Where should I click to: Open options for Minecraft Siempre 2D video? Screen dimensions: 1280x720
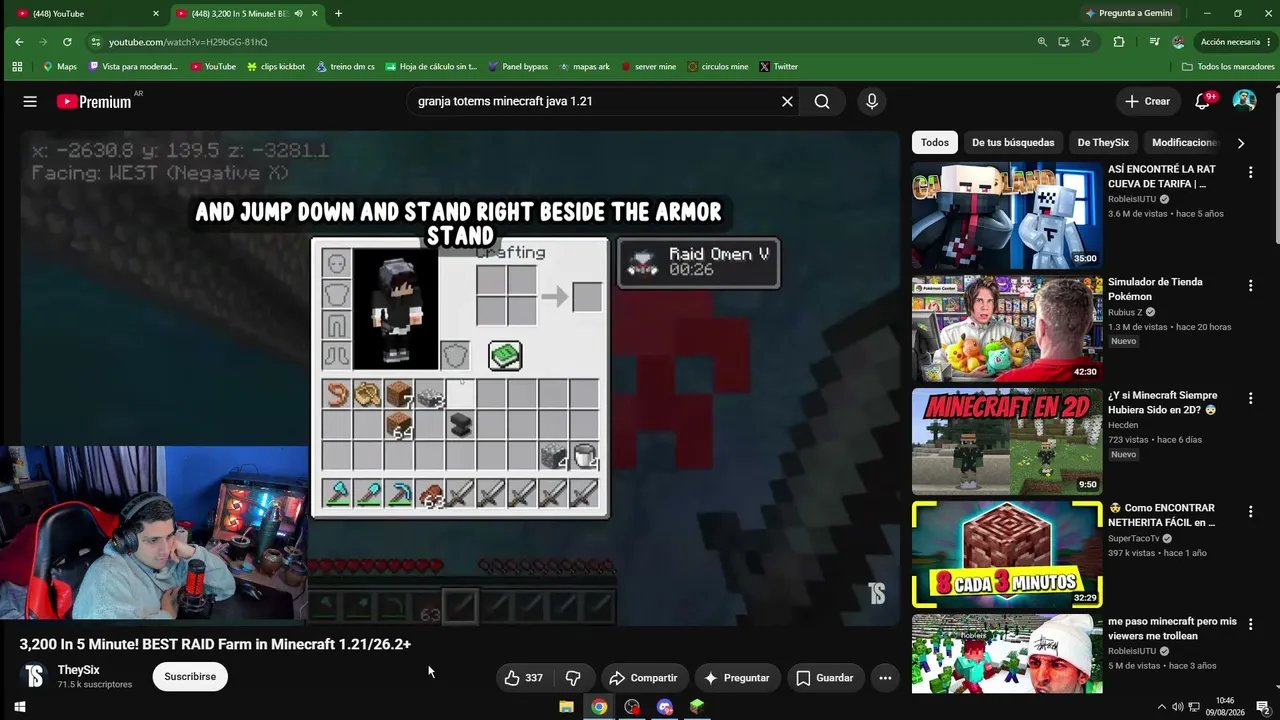pyautogui.click(x=1250, y=399)
